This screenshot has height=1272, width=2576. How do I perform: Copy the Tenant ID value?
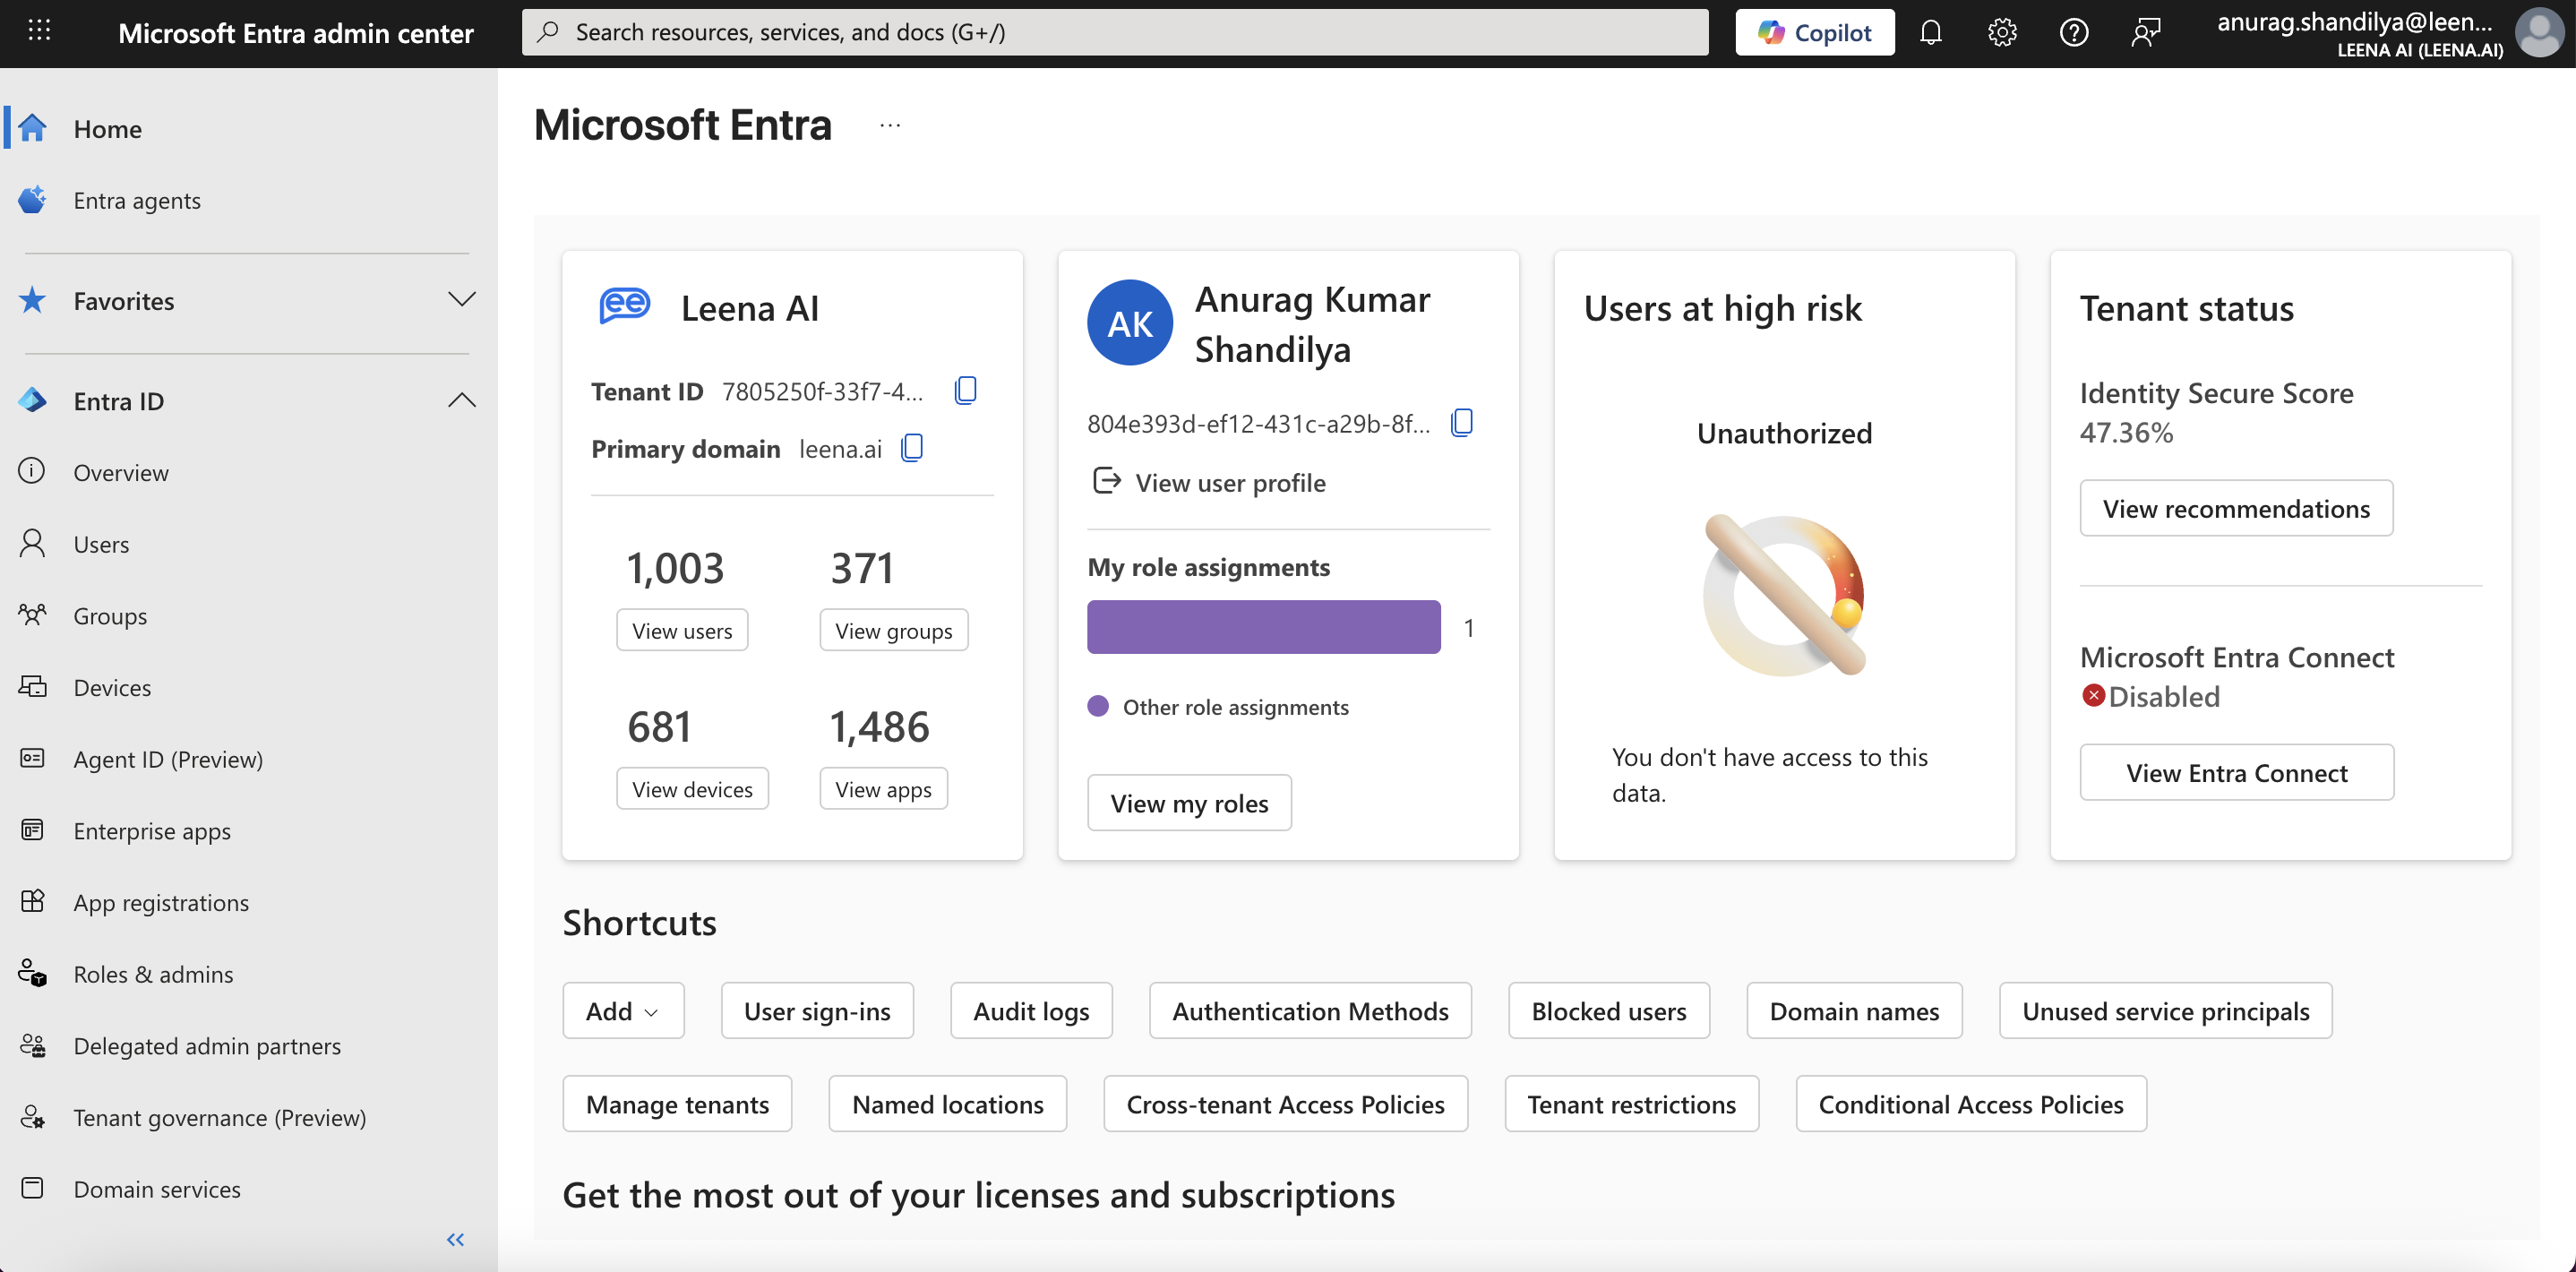pos(965,390)
